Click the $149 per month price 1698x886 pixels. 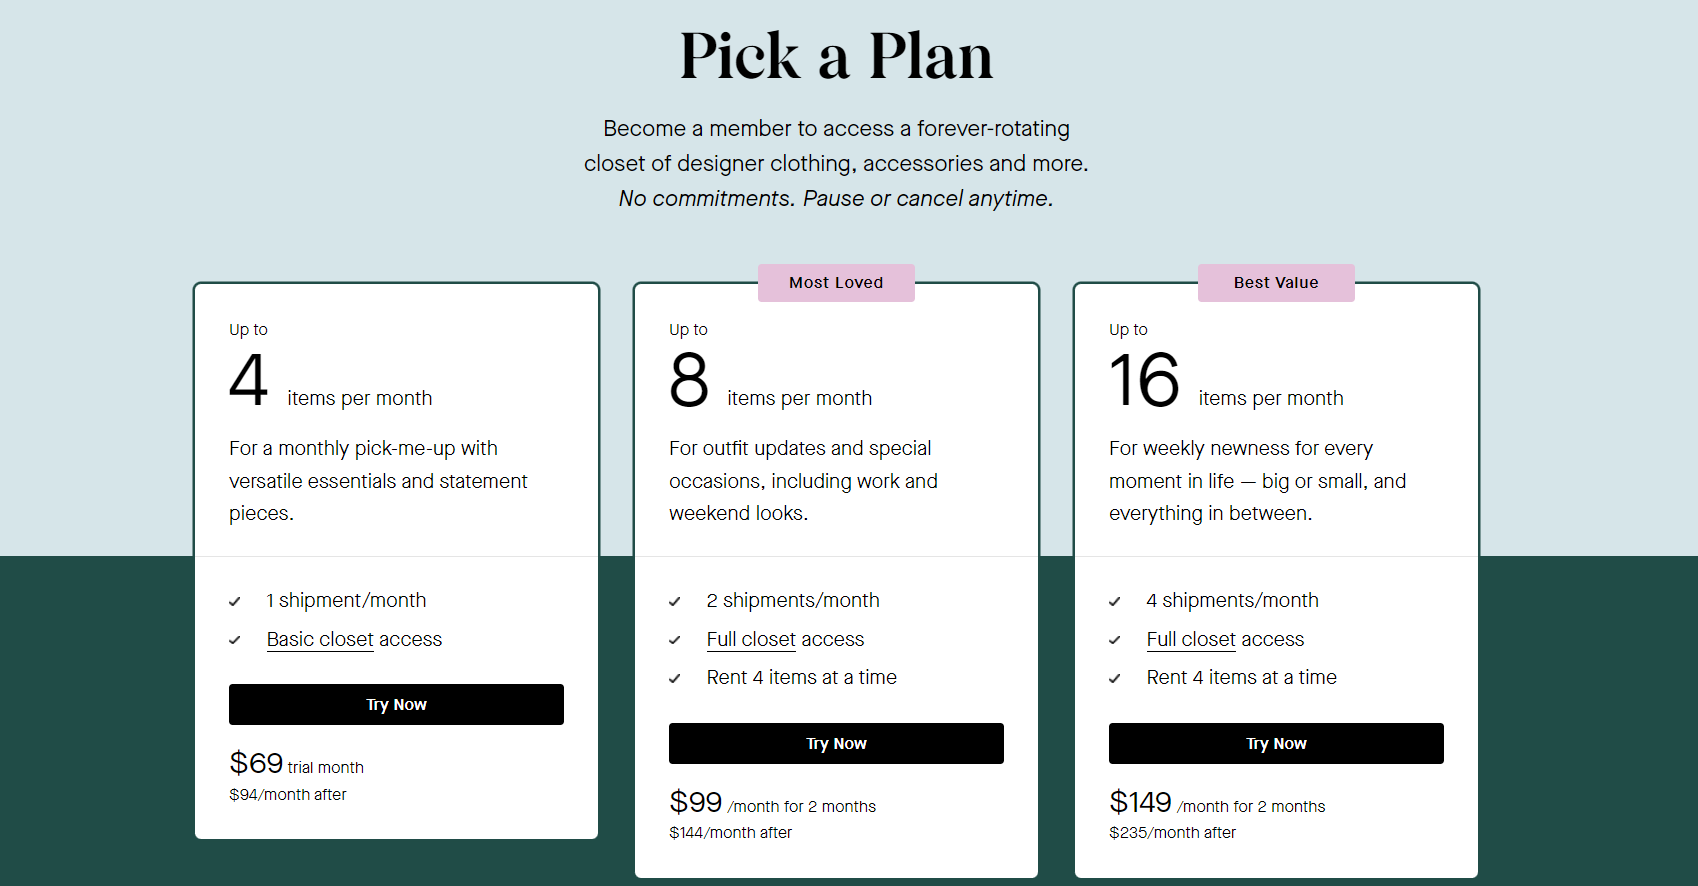tap(1140, 803)
